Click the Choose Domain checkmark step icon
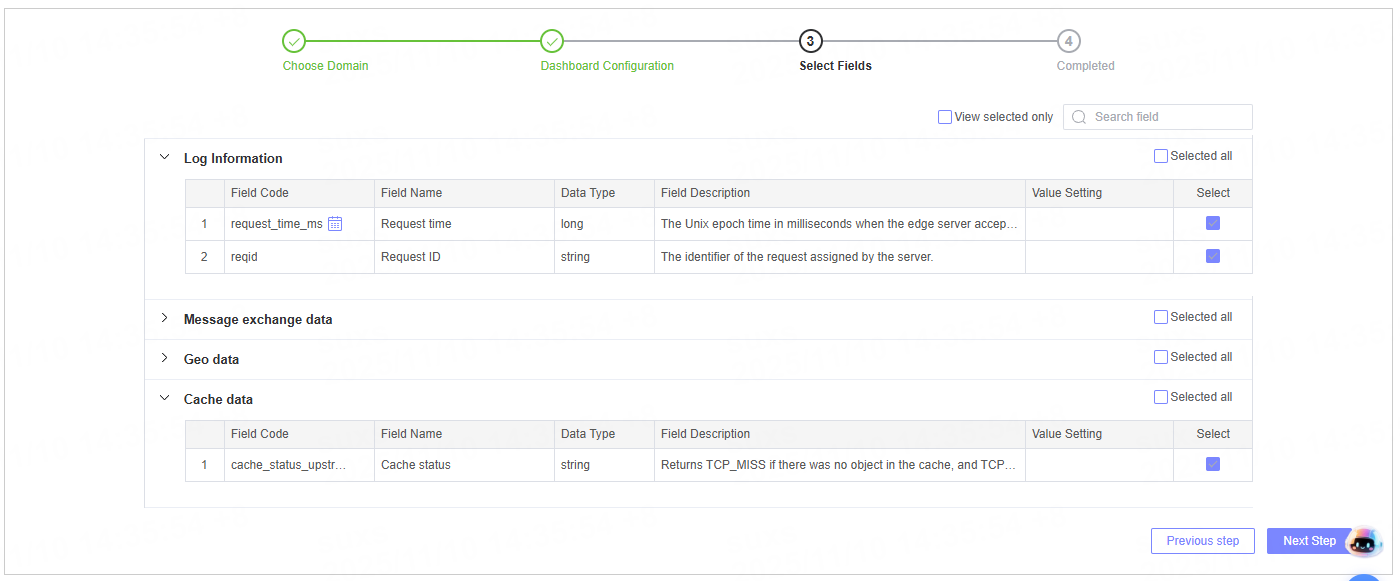Screen dimensions: 1400x581 click(x=294, y=41)
